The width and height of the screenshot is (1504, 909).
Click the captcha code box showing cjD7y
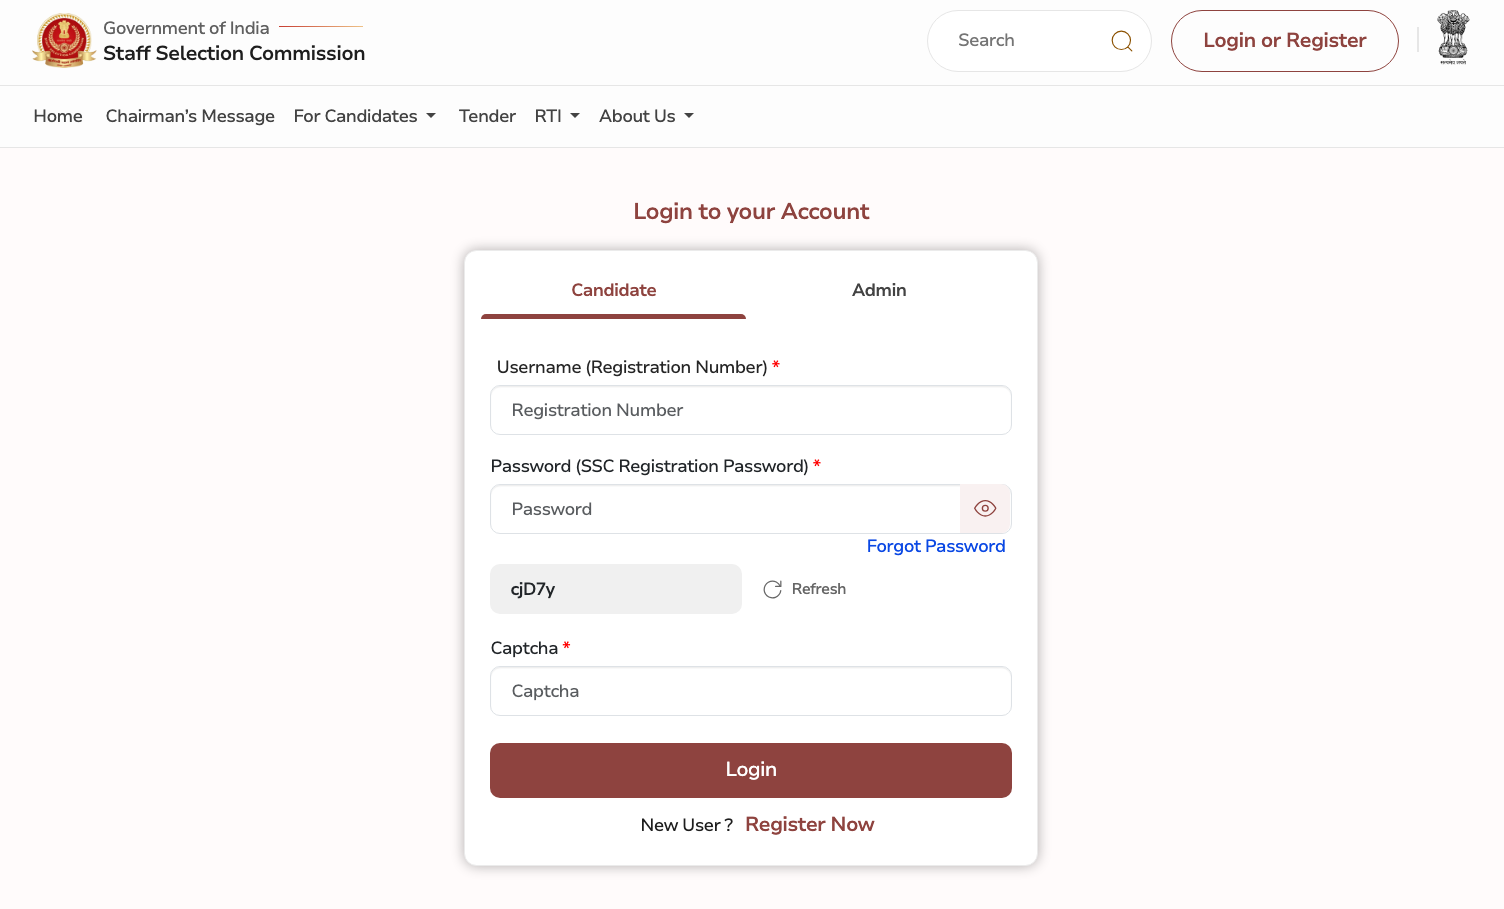(615, 589)
